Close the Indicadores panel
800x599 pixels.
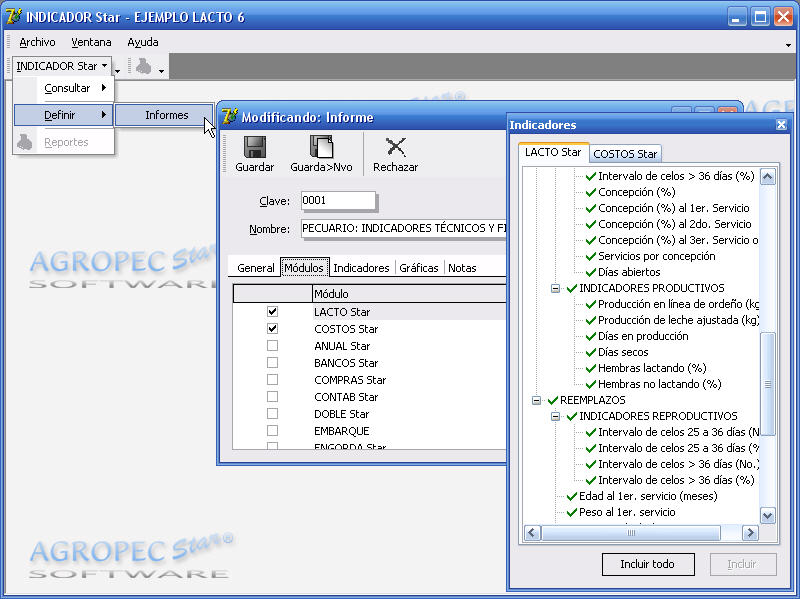(x=781, y=124)
